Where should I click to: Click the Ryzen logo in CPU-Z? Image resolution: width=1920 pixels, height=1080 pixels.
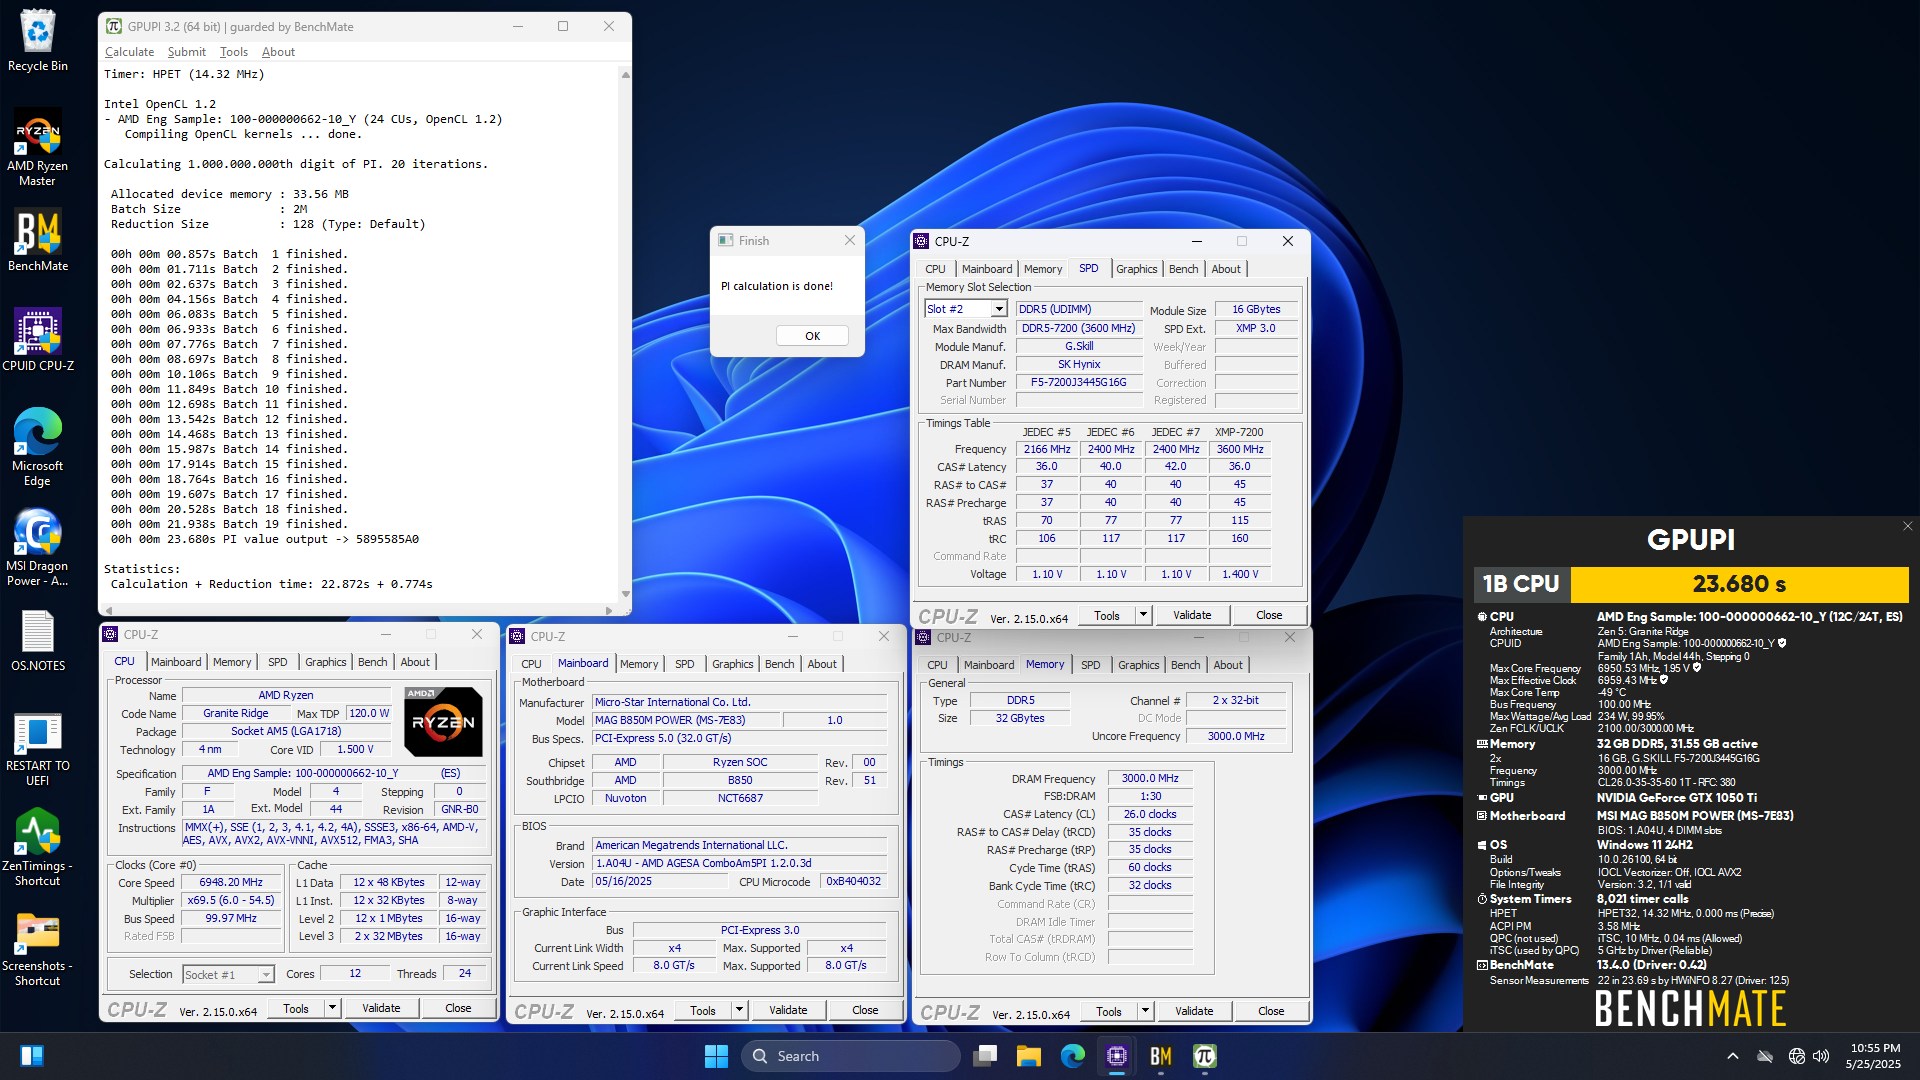[x=443, y=721]
